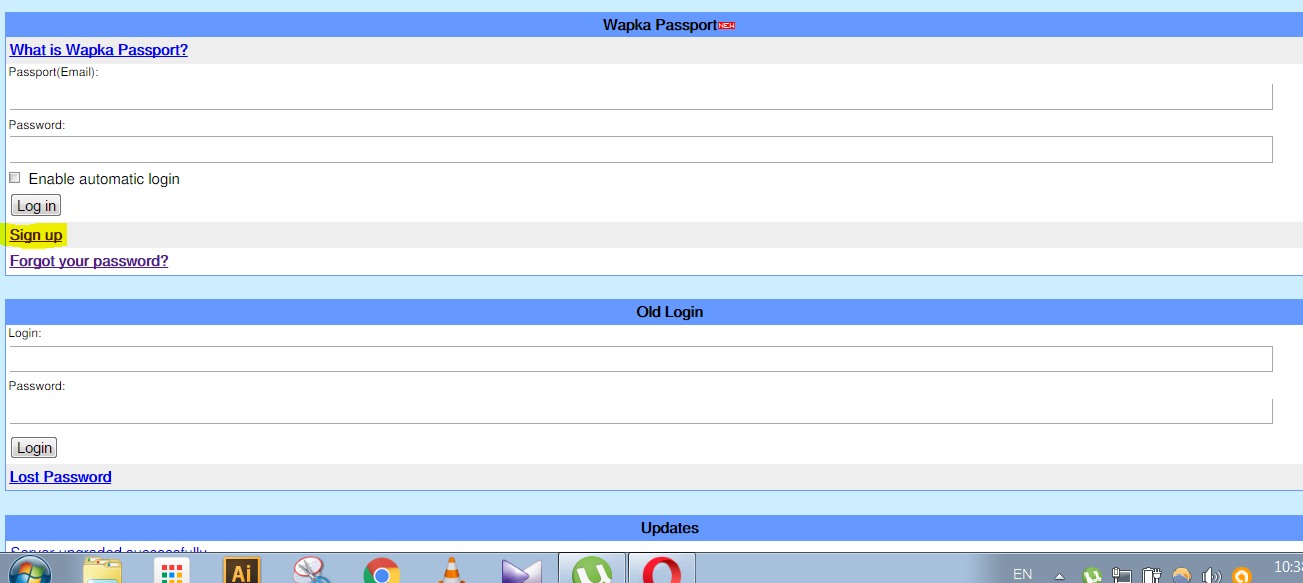The width and height of the screenshot is (1303, 583).
Task: Open 'What is Wapka Passport?' link
Action: point(99,50)
